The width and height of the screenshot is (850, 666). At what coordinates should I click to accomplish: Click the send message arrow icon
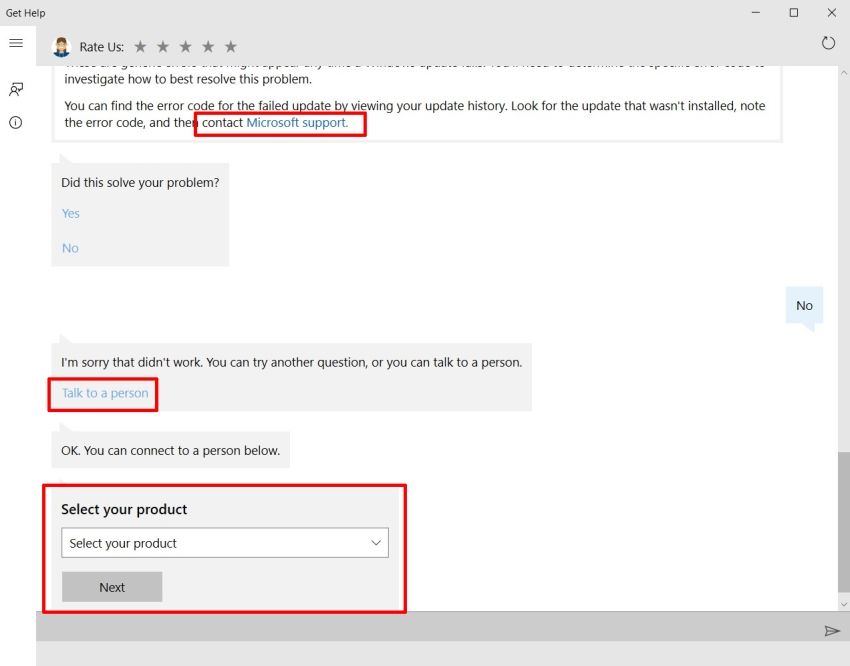click(x=832, y=631)
